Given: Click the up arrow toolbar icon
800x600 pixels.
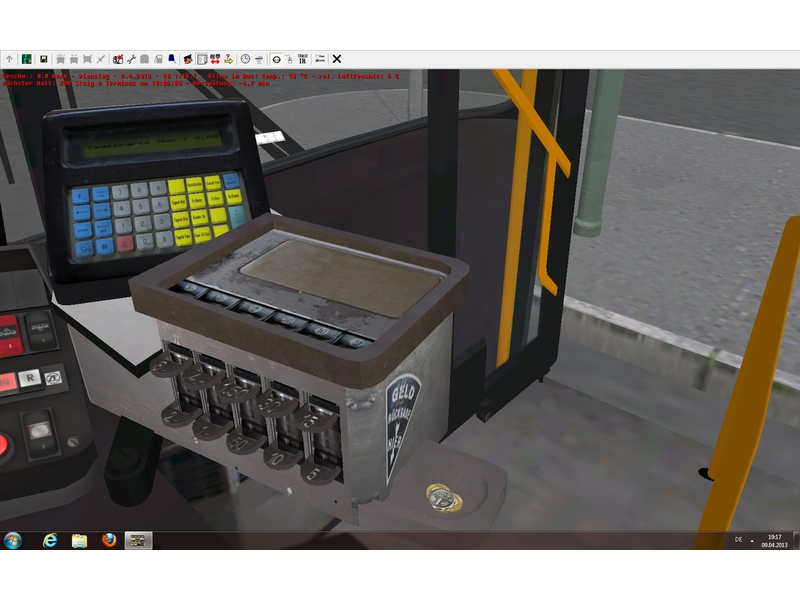Looking at the screenshot, I should pos(9,59).
